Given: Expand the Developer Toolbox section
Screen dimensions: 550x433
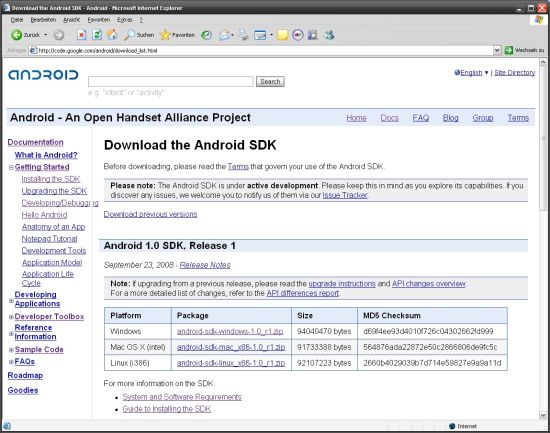Looking at the screenshot, I should 11,317.
